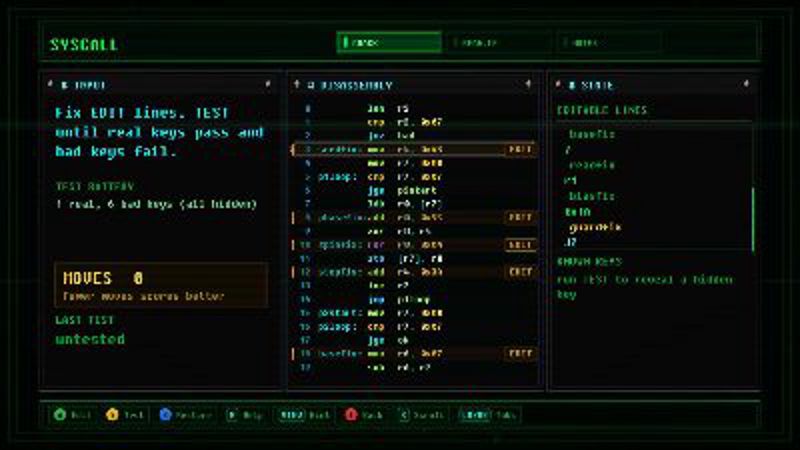The image size is (800, 450).
Task: Click the 'LAST TEST' label
Action: tap(85, 320)
